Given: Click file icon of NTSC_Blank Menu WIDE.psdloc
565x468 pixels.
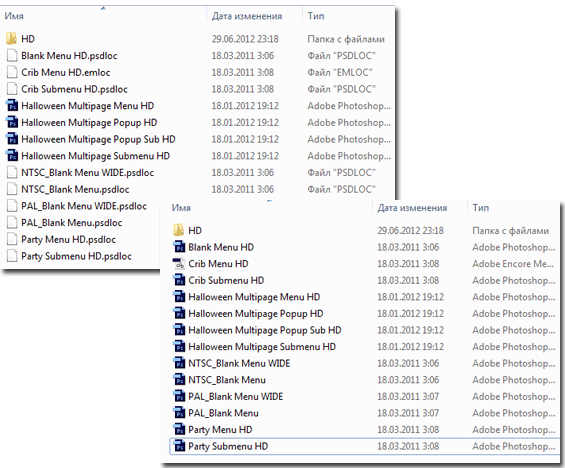Looking at the screenshot, I should pyautogui.click(x=12, y=172).
